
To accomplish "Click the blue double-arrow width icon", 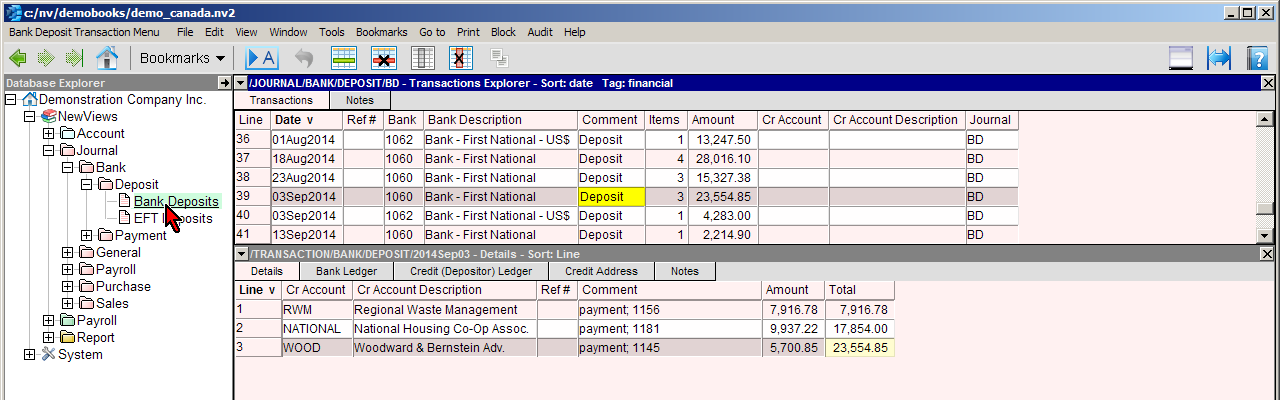I will pos(1219,58).
